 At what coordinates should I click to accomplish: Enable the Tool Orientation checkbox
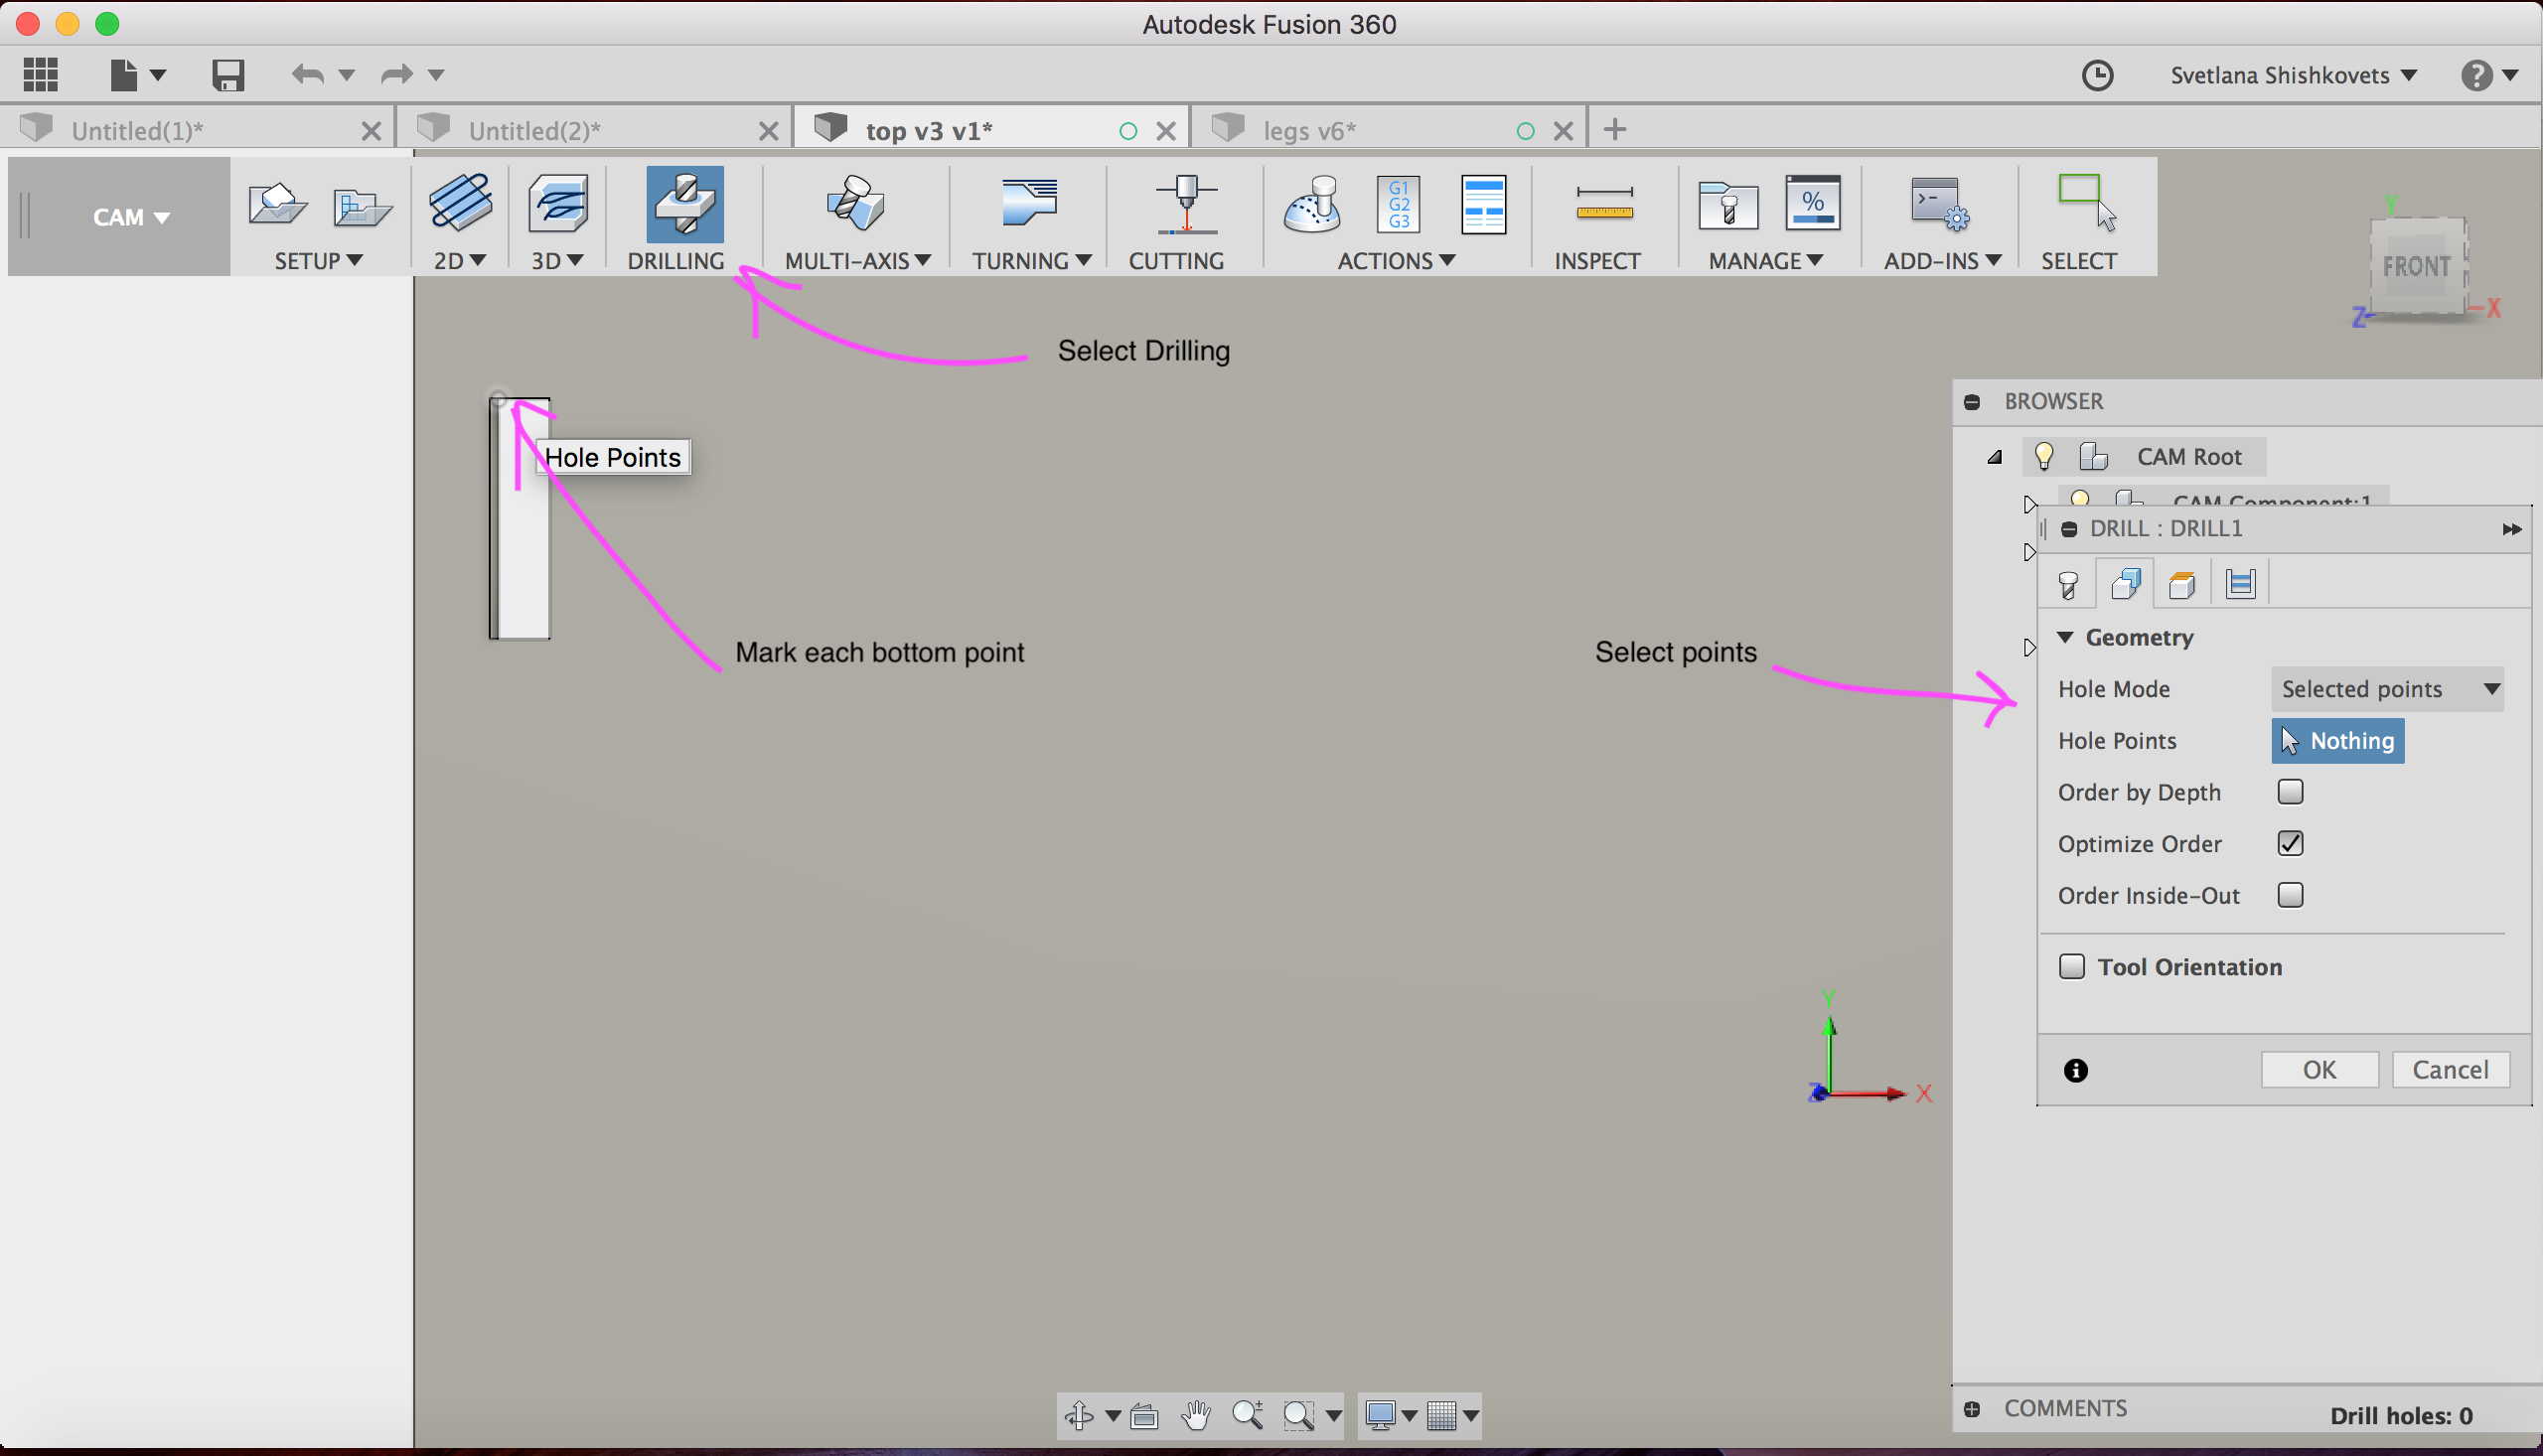tap(2071, 967)
